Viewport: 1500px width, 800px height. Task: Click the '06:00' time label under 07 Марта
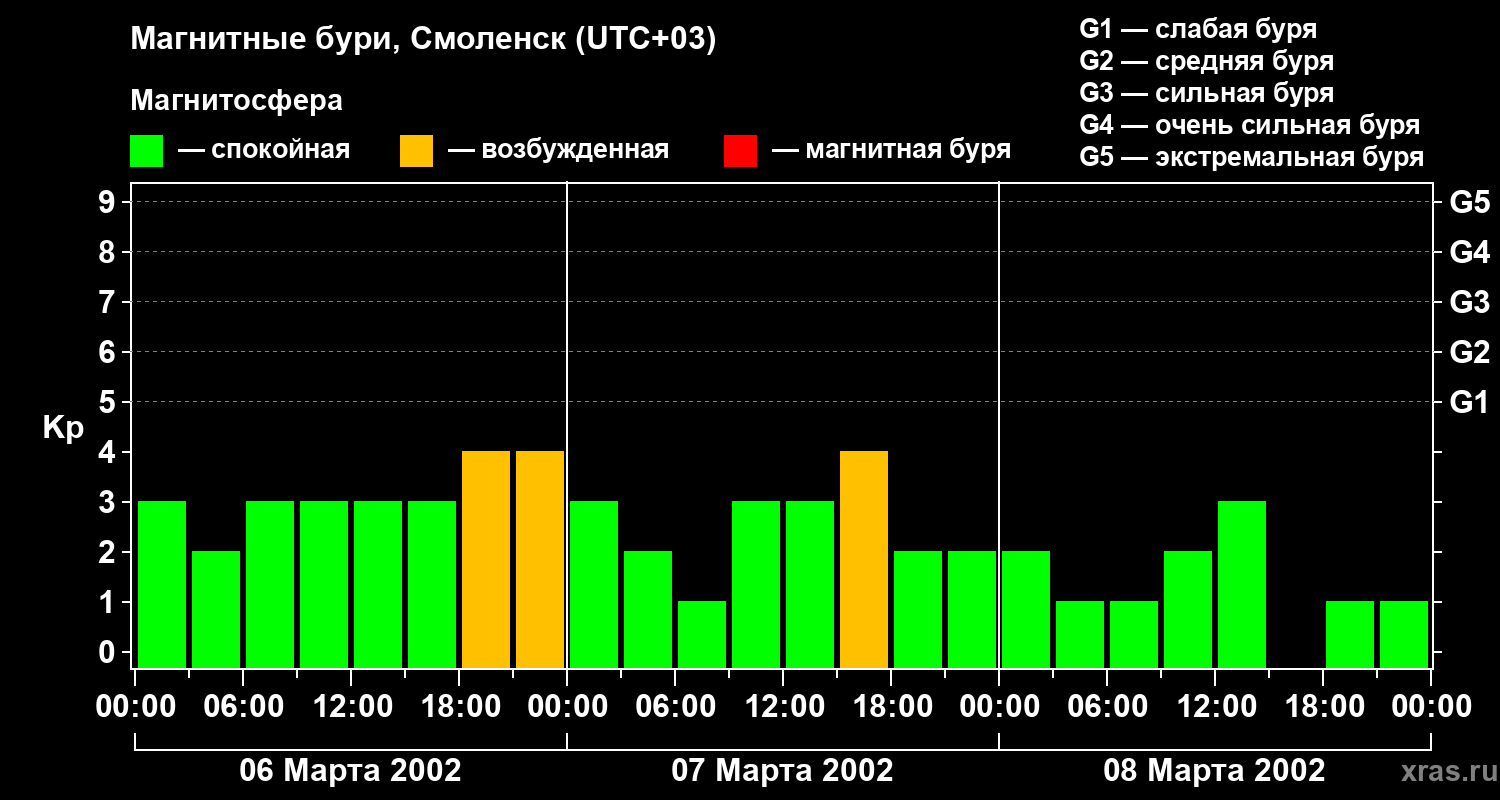[x=675, y=707]
